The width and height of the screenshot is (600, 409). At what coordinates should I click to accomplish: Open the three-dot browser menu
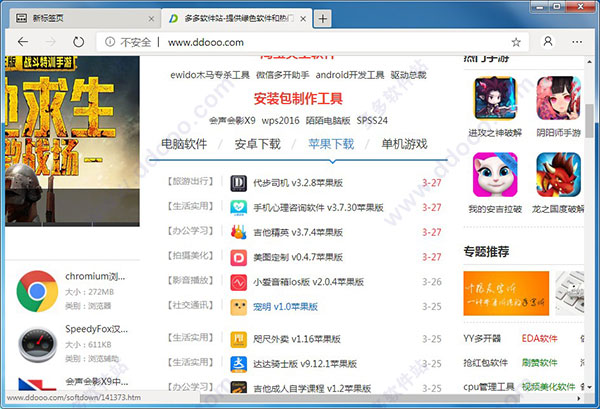pos(577,42)
